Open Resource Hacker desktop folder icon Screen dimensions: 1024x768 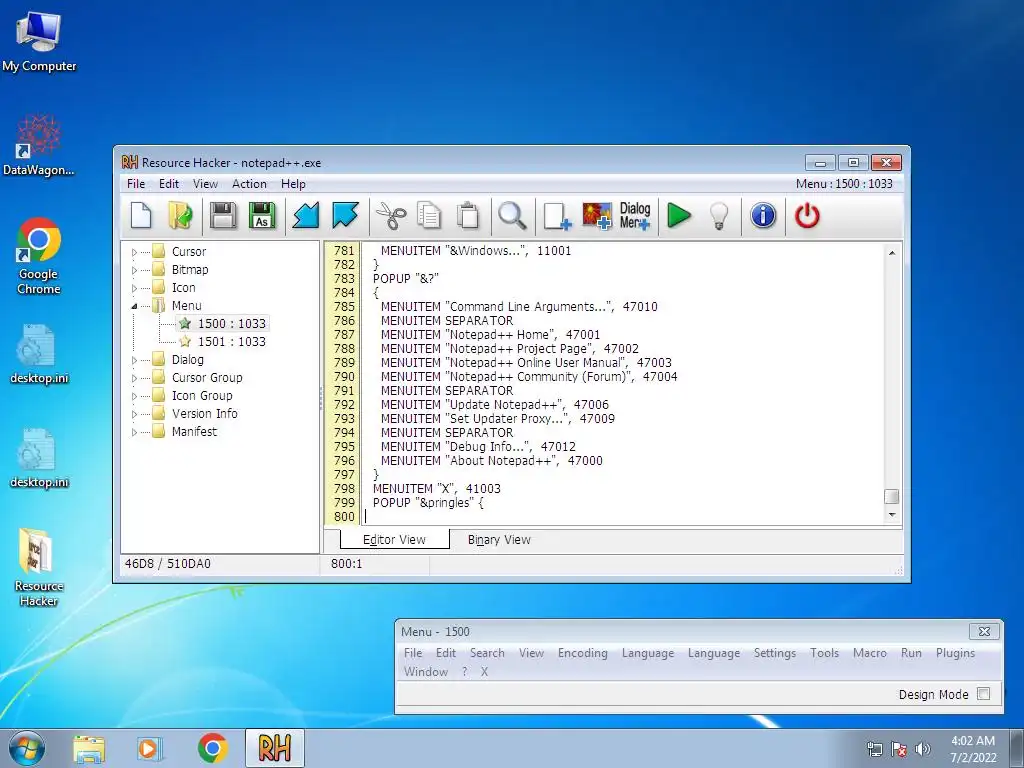(39, 567)
